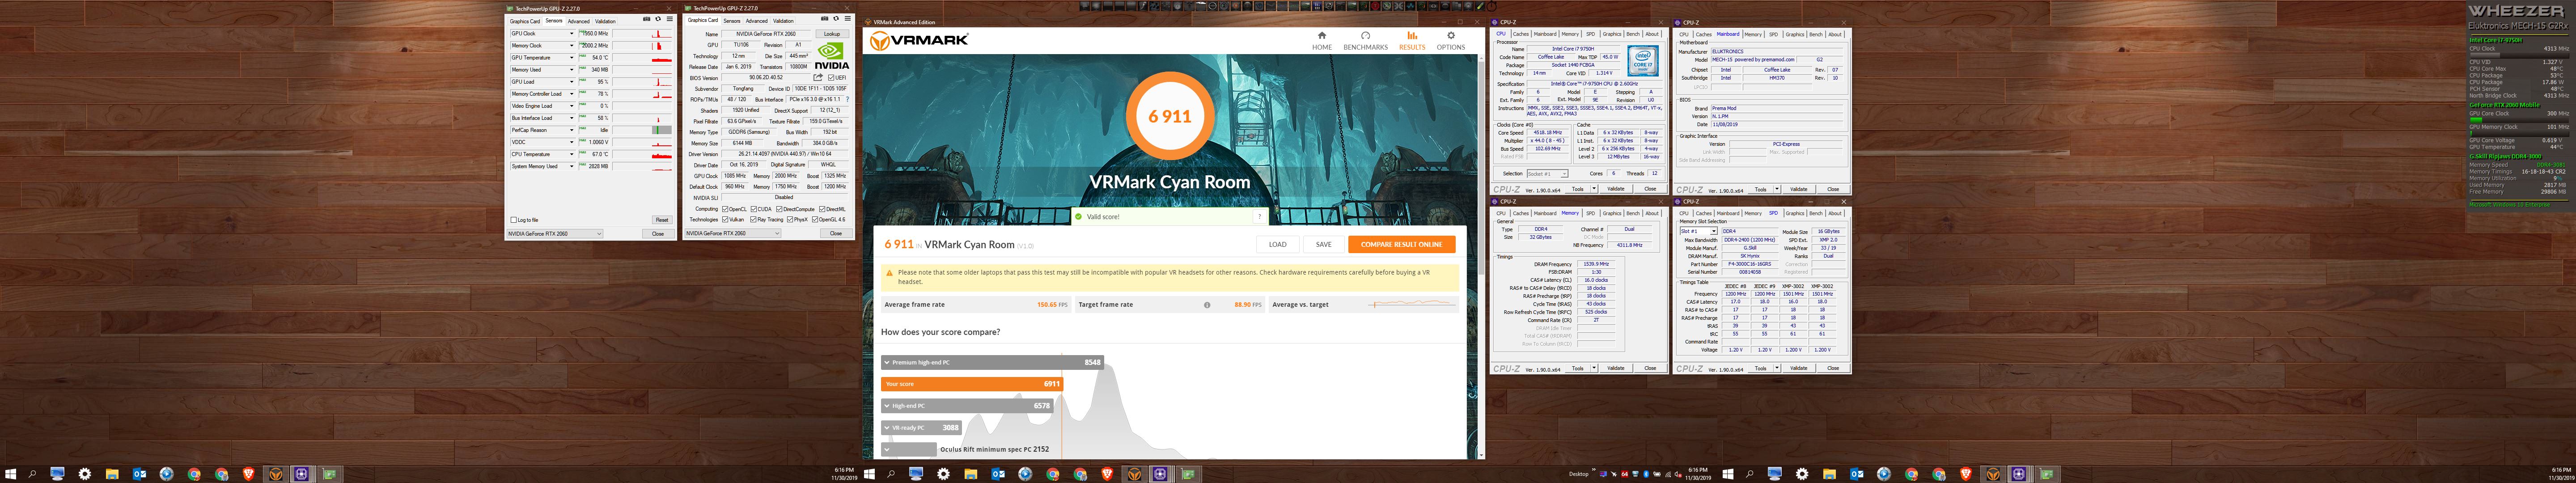2576x483 pixels.
Task: Toggle the Ray Tracing checkbox
Action: coord(754,220)
